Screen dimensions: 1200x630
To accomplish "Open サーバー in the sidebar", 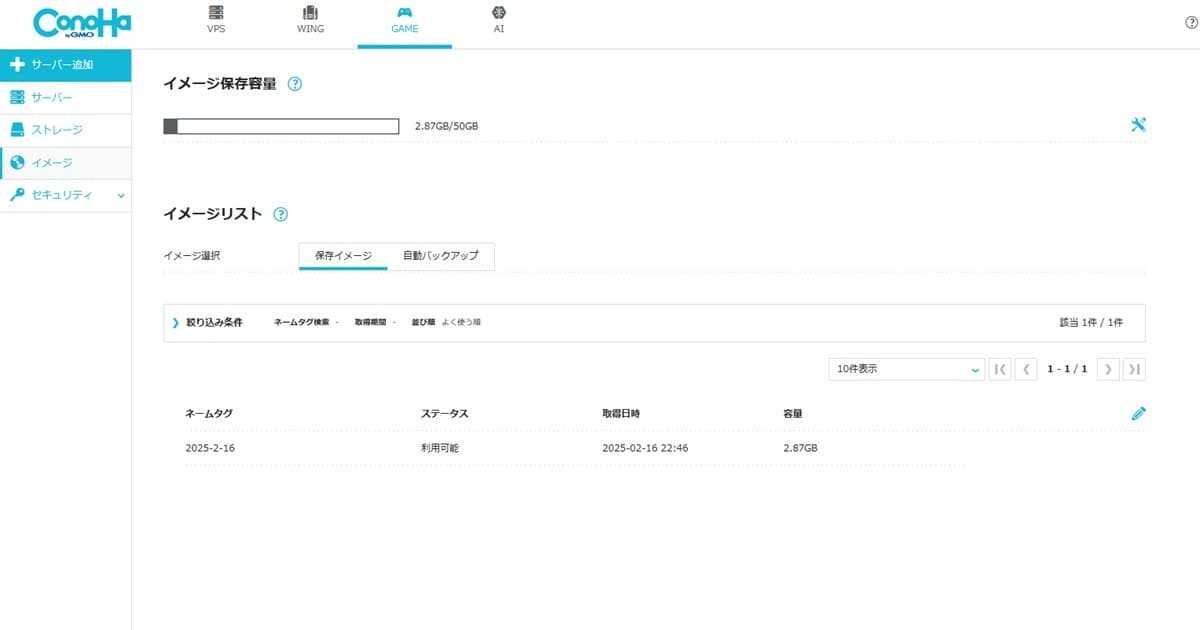I will pos(65,97).
